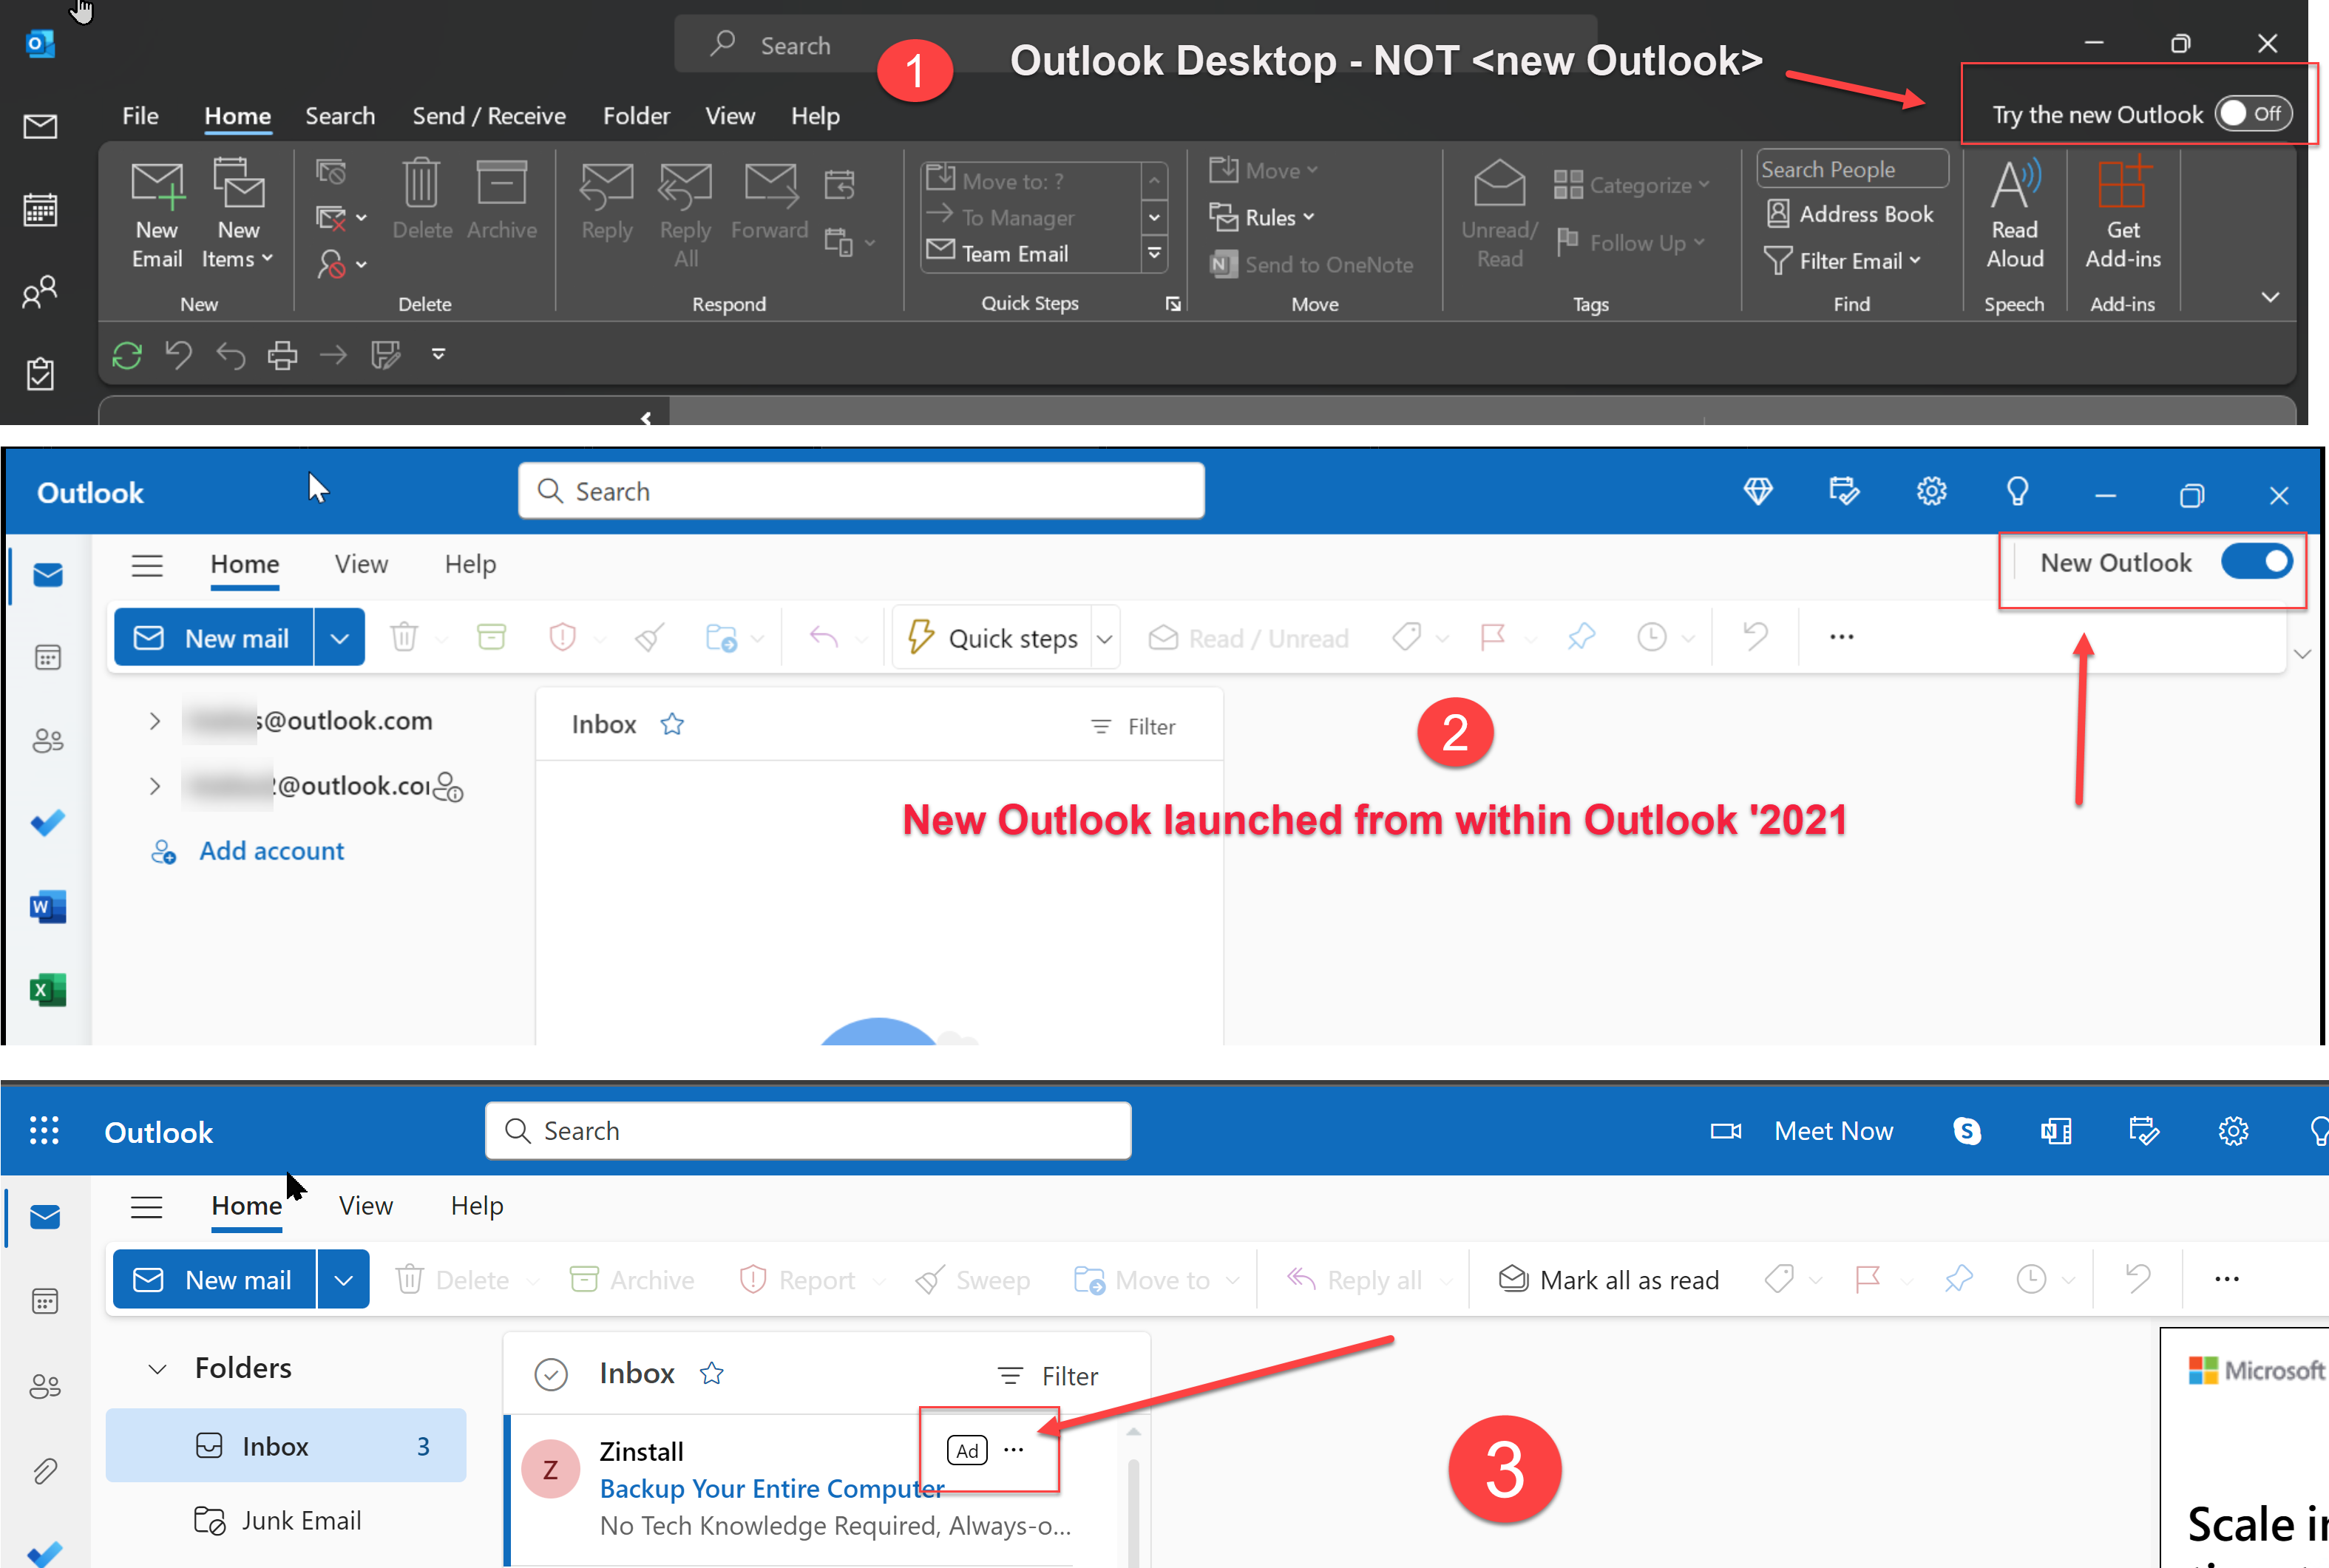Open the lightbulb tips icon in New Outlook header

coord(2017,491)
